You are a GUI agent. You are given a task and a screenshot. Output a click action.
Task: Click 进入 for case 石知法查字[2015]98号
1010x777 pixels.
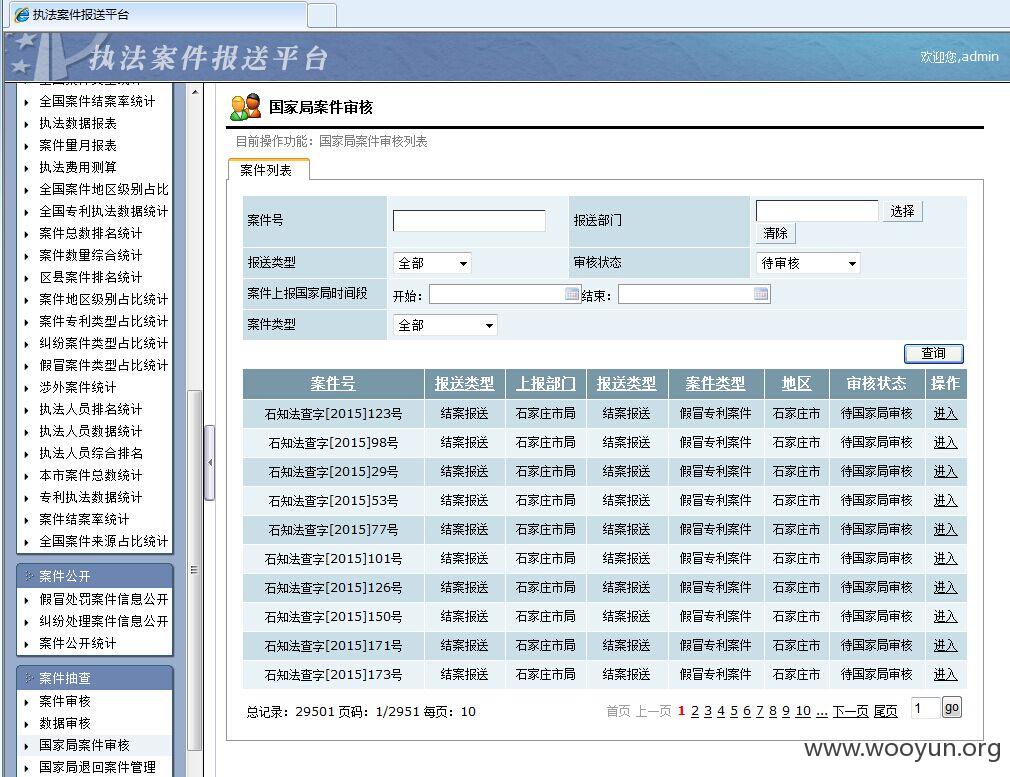point(945,443)
